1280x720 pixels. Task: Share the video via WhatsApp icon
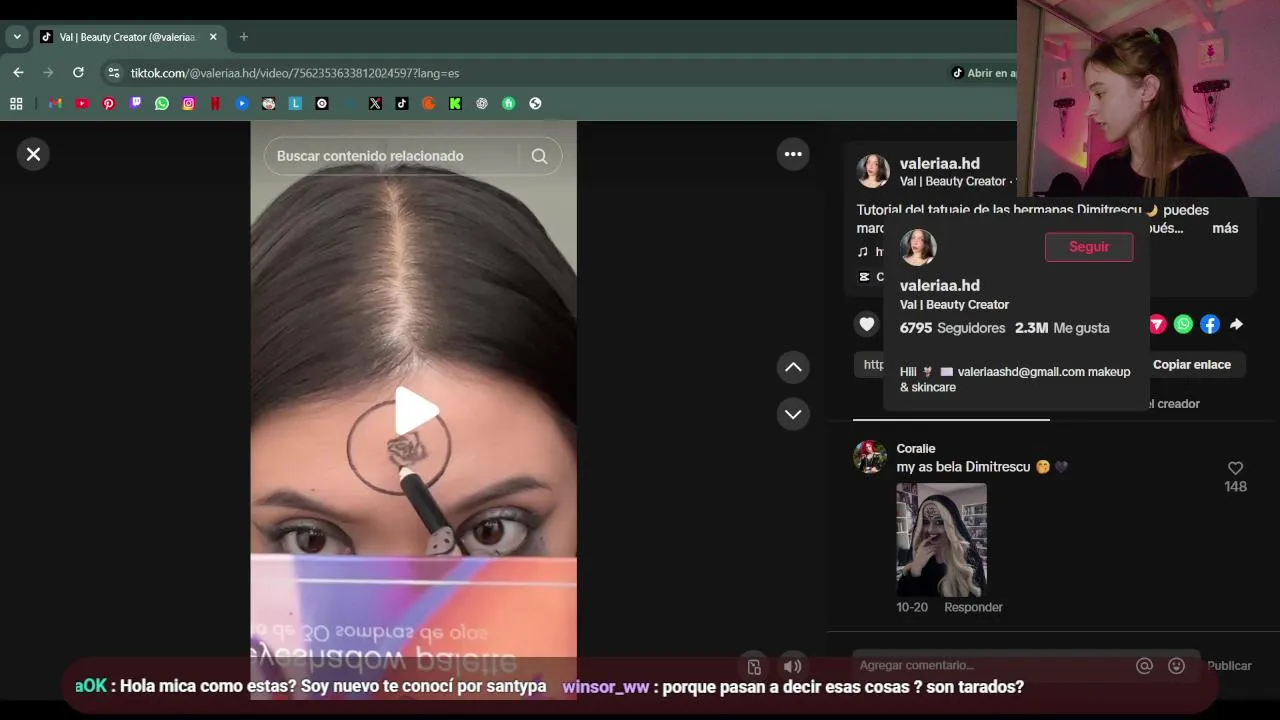click(1183, 324)
